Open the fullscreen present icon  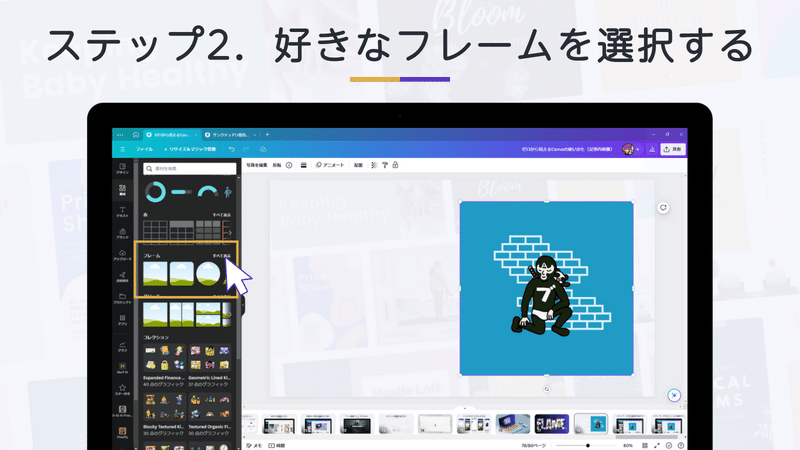(657, 445)
